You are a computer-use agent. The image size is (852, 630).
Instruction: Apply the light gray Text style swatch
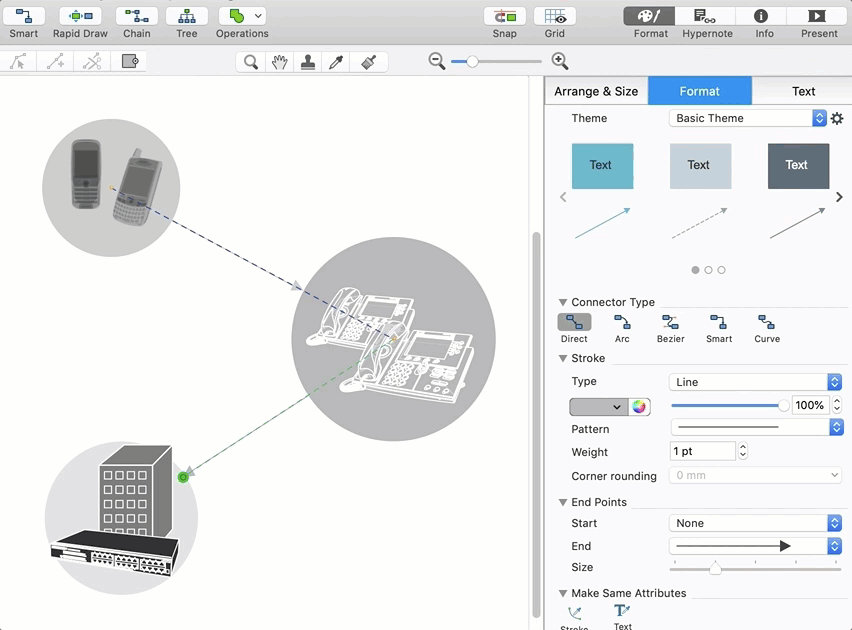point(700,166)
